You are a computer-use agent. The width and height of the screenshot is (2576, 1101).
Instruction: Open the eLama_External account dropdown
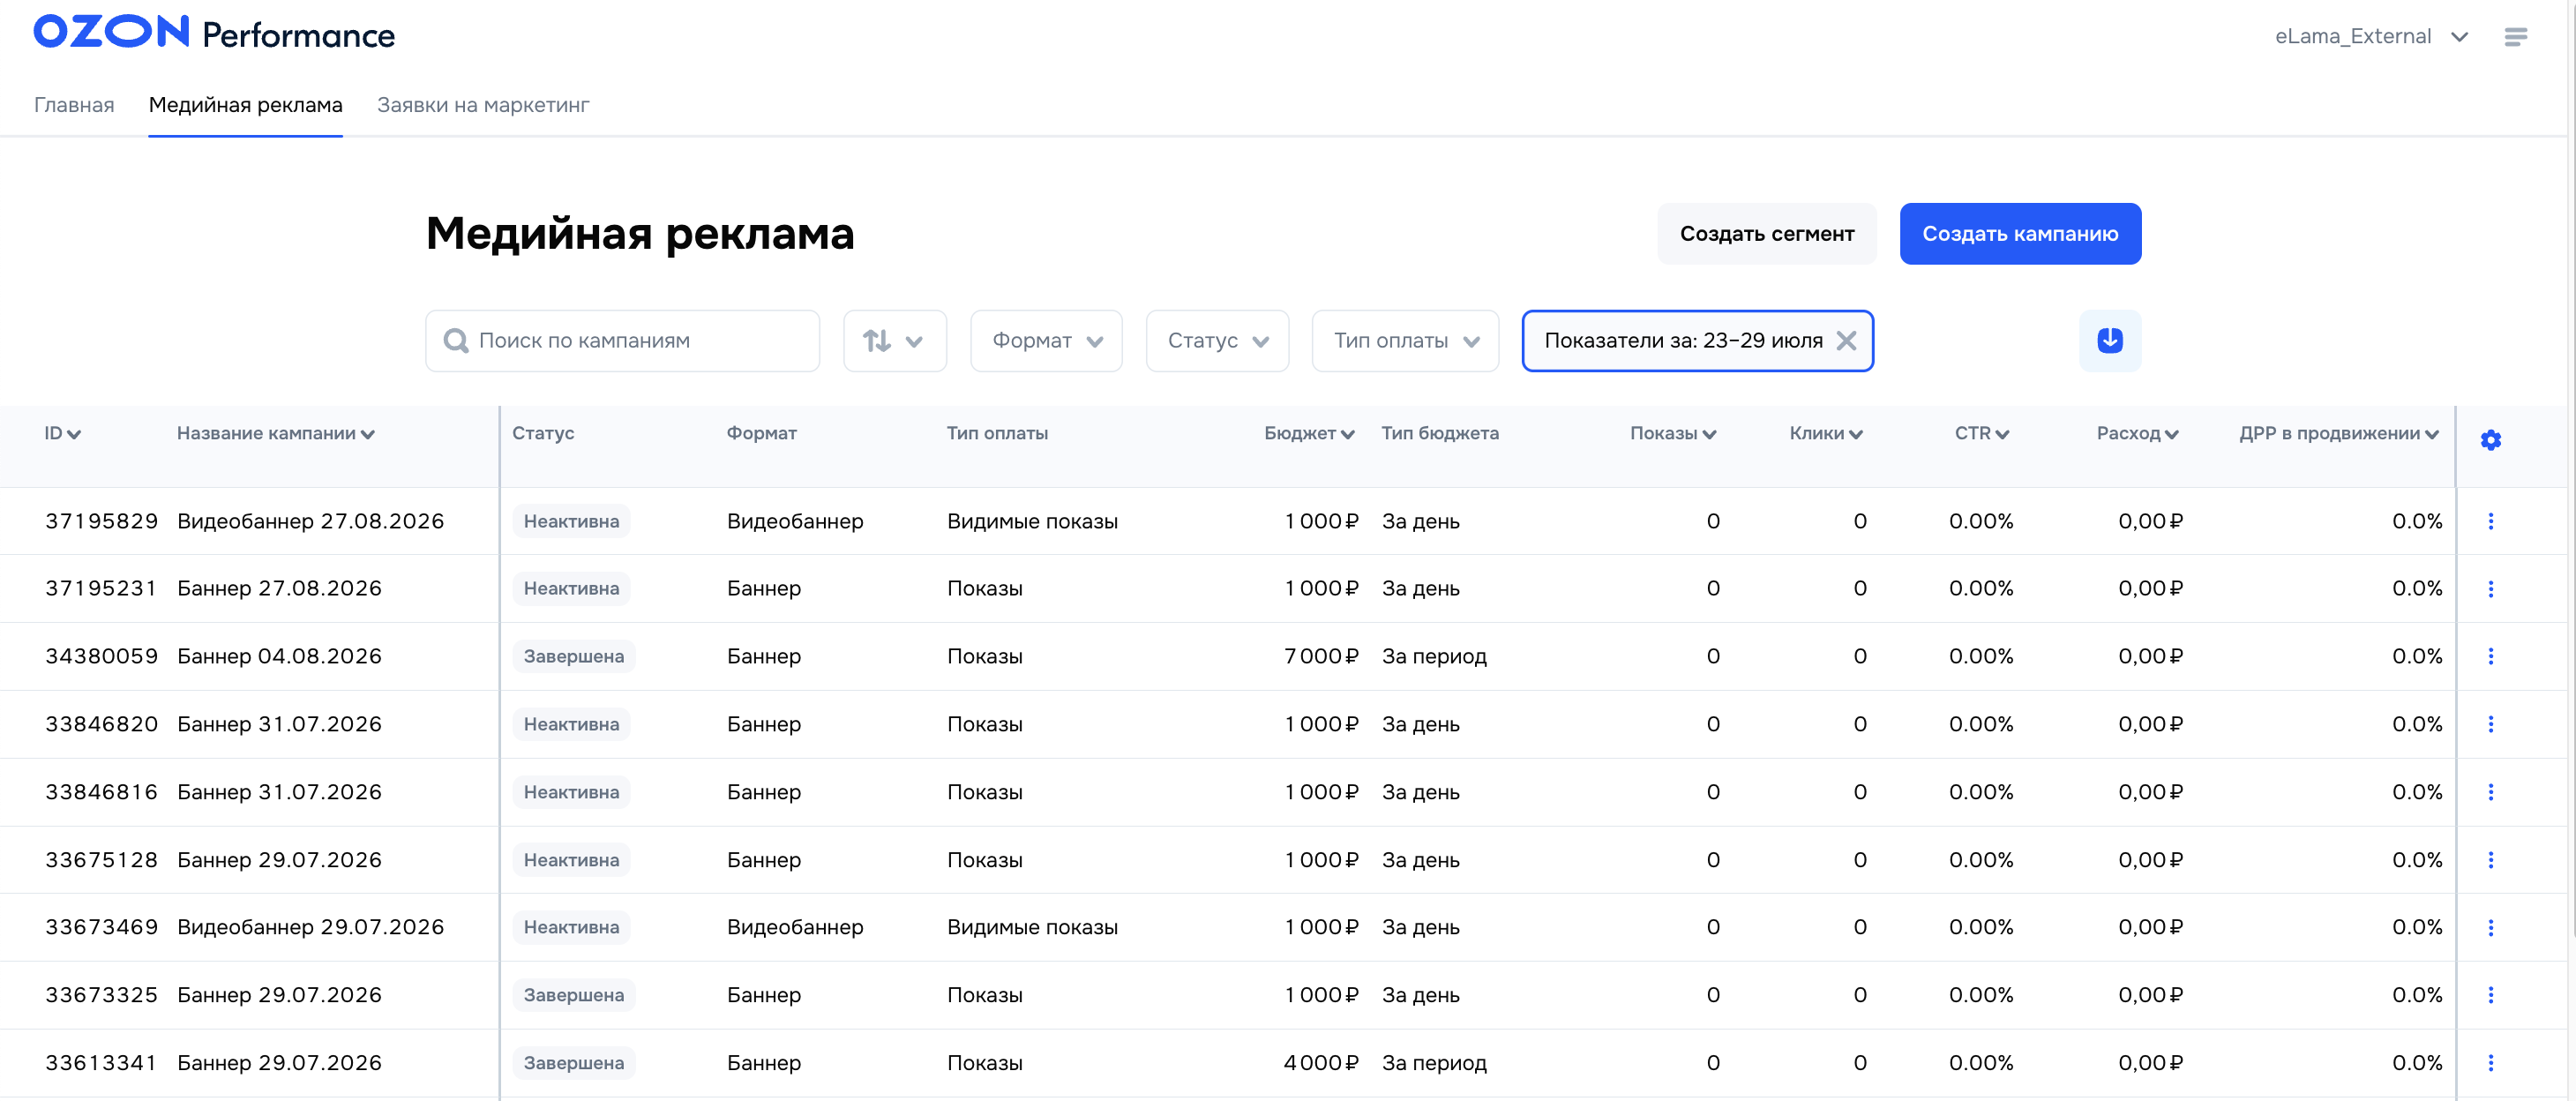point(2371,37)
